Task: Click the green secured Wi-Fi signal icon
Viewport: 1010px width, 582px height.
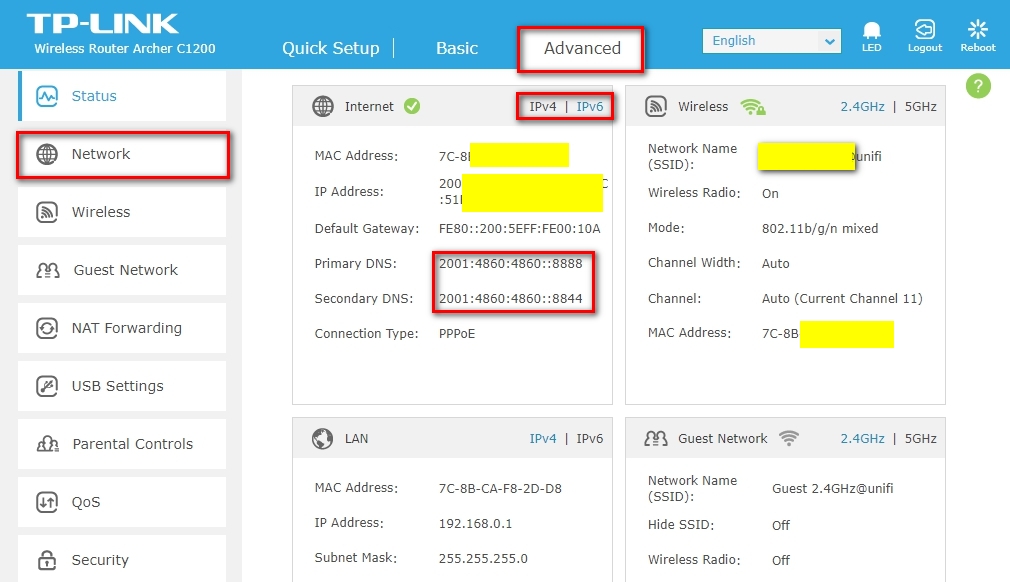Action: click(752, 106)
